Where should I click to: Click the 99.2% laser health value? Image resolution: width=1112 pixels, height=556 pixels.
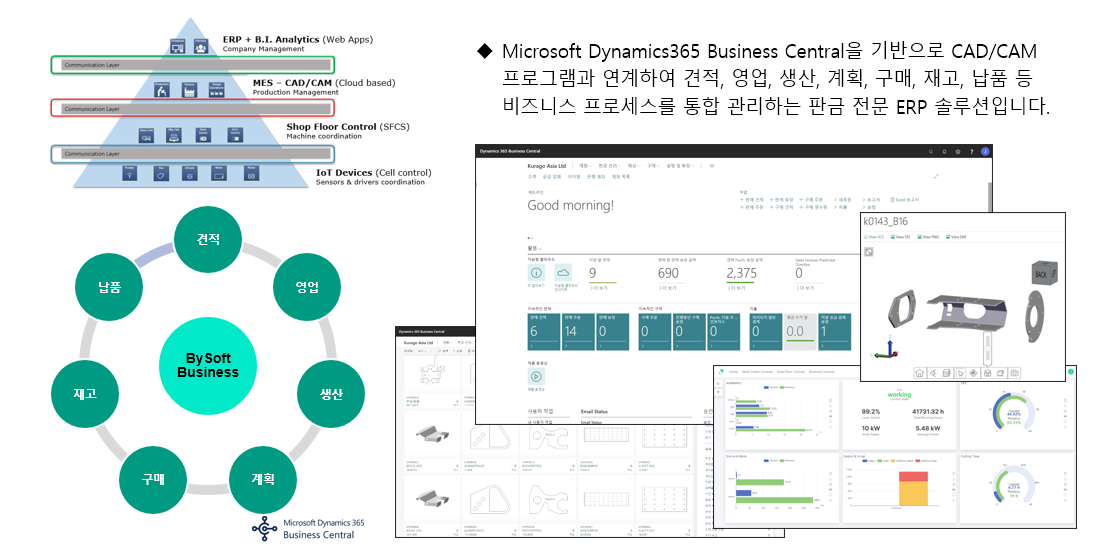(872, 411)
